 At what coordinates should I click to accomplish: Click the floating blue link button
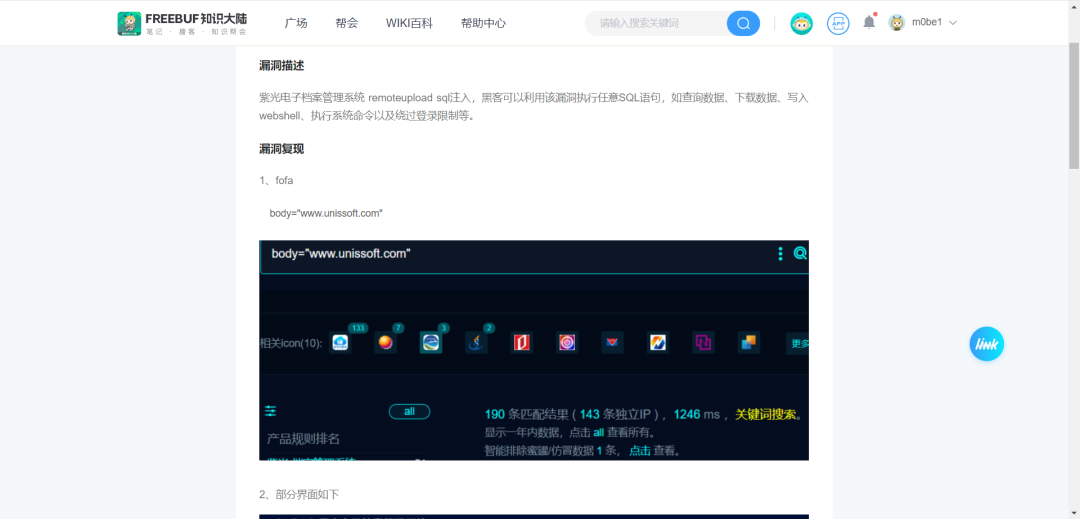[x=986, y=343]
